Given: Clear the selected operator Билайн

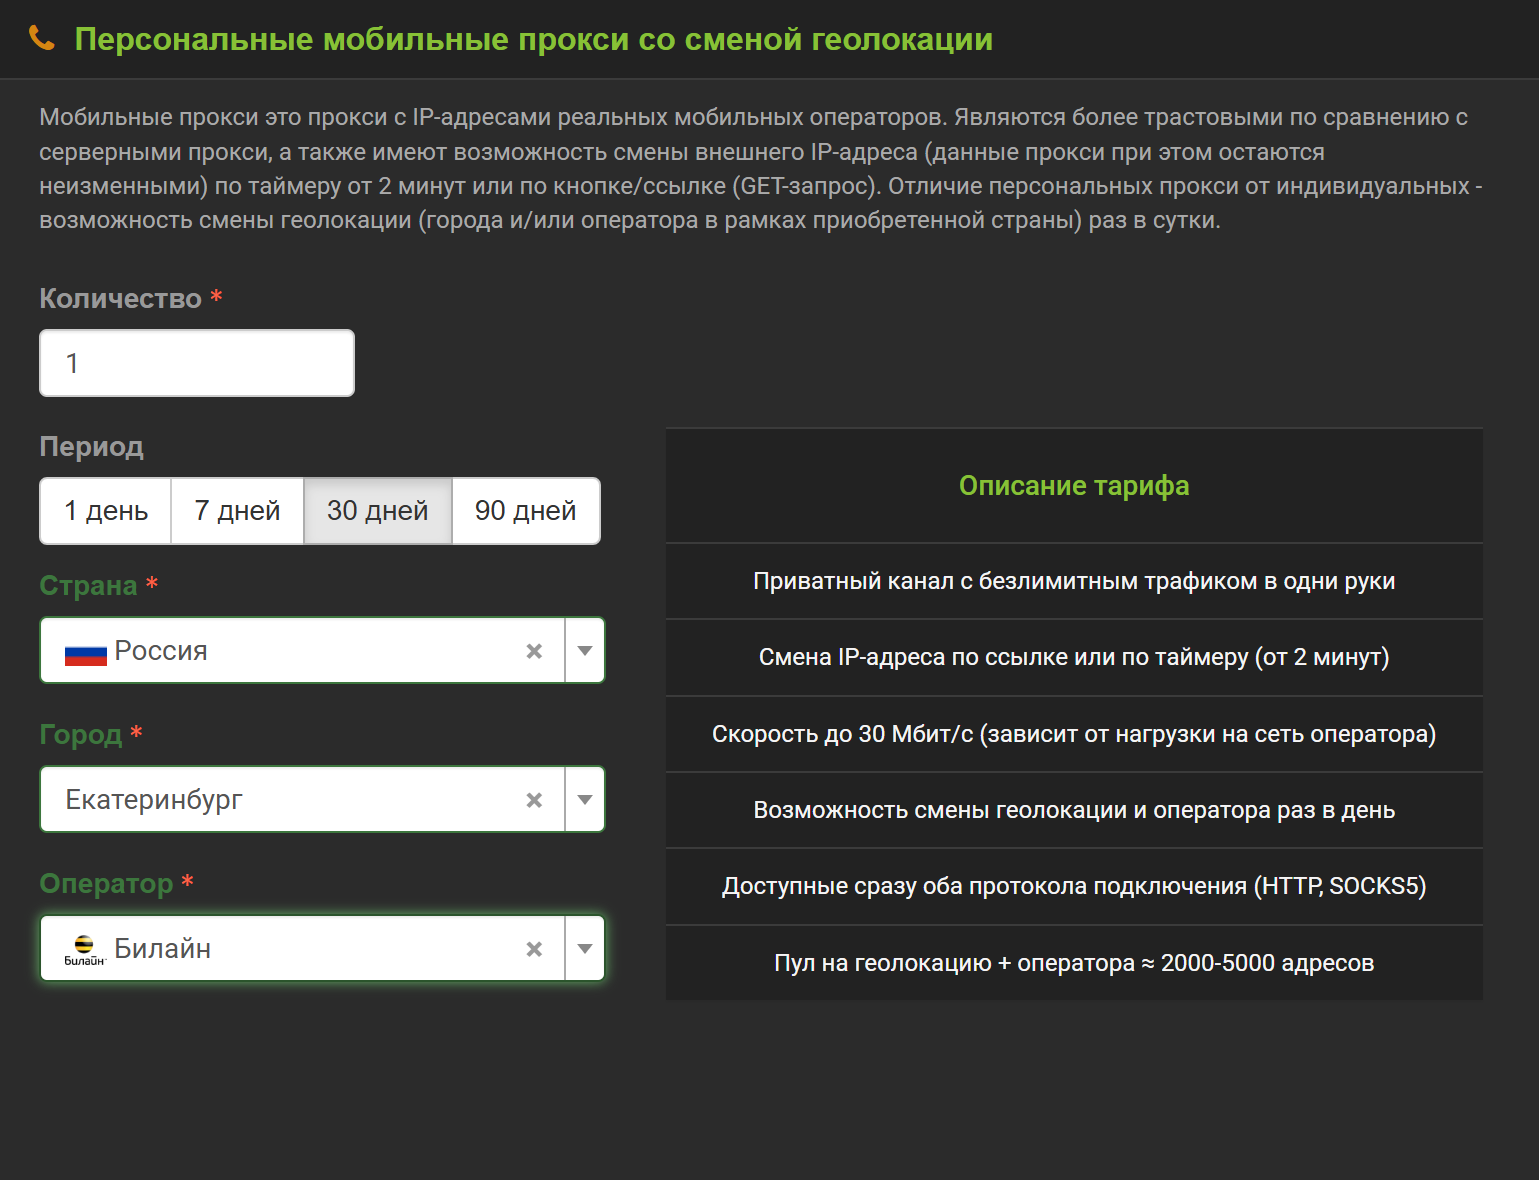Looking at the screenshot, I should click(534, 949).
